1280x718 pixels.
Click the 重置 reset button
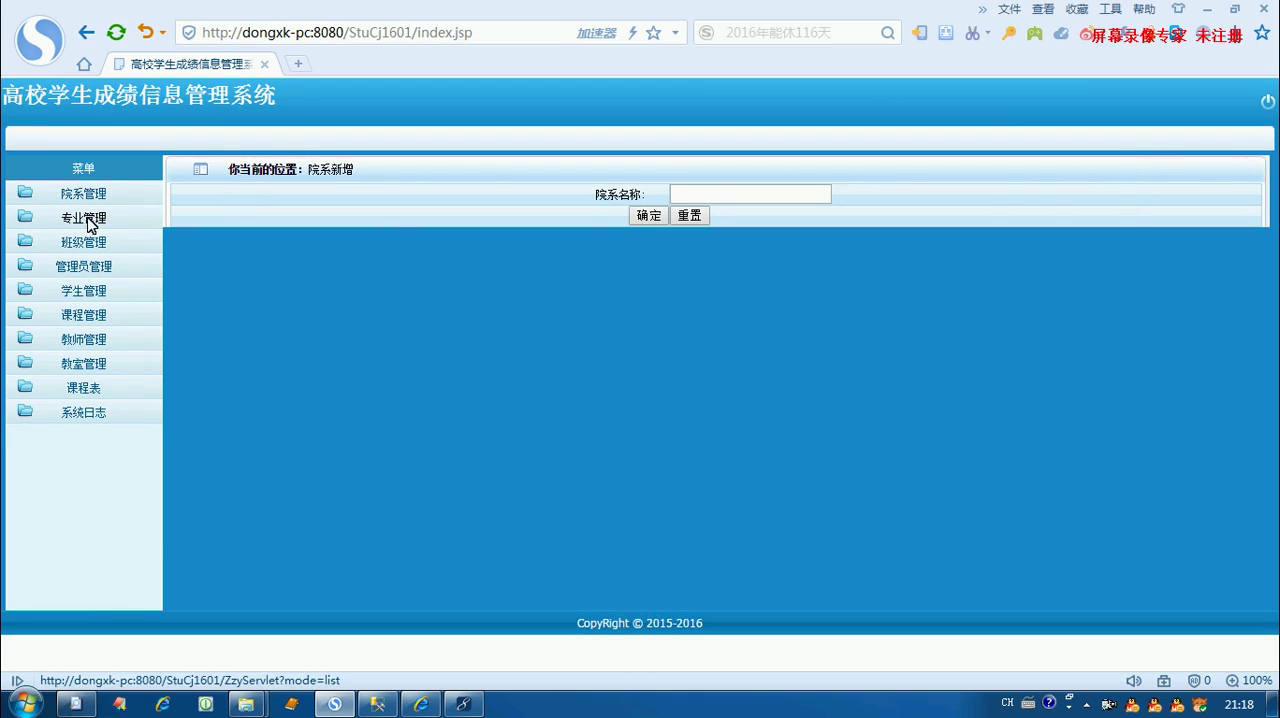pos(689,215)
